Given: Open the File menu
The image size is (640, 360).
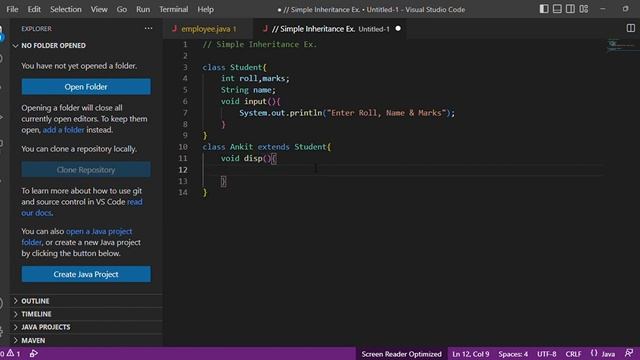Looking at the screenshot, I should (12, 9).
